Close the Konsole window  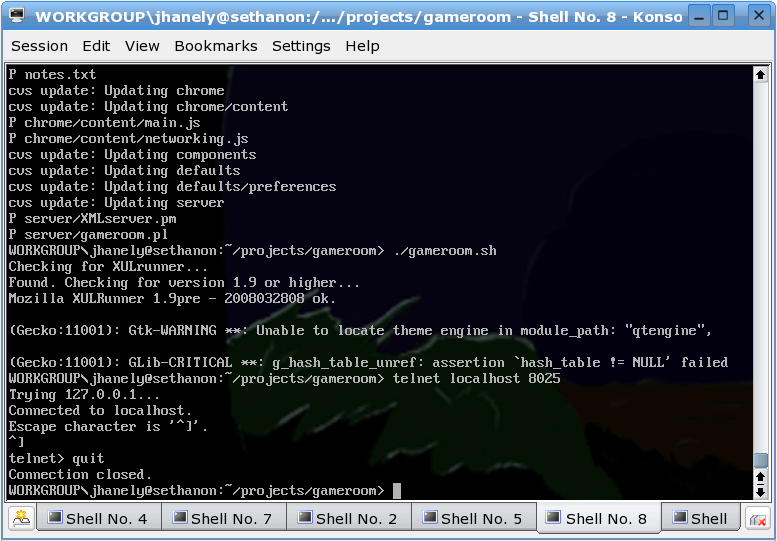pyautogui.click(x=752, y=16)
